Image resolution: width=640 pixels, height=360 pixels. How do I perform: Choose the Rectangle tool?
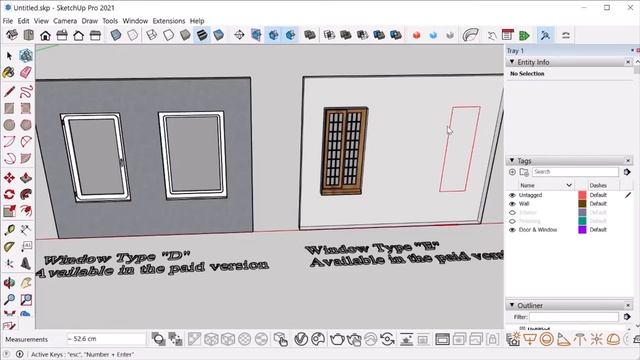click(x=9, y=108)
